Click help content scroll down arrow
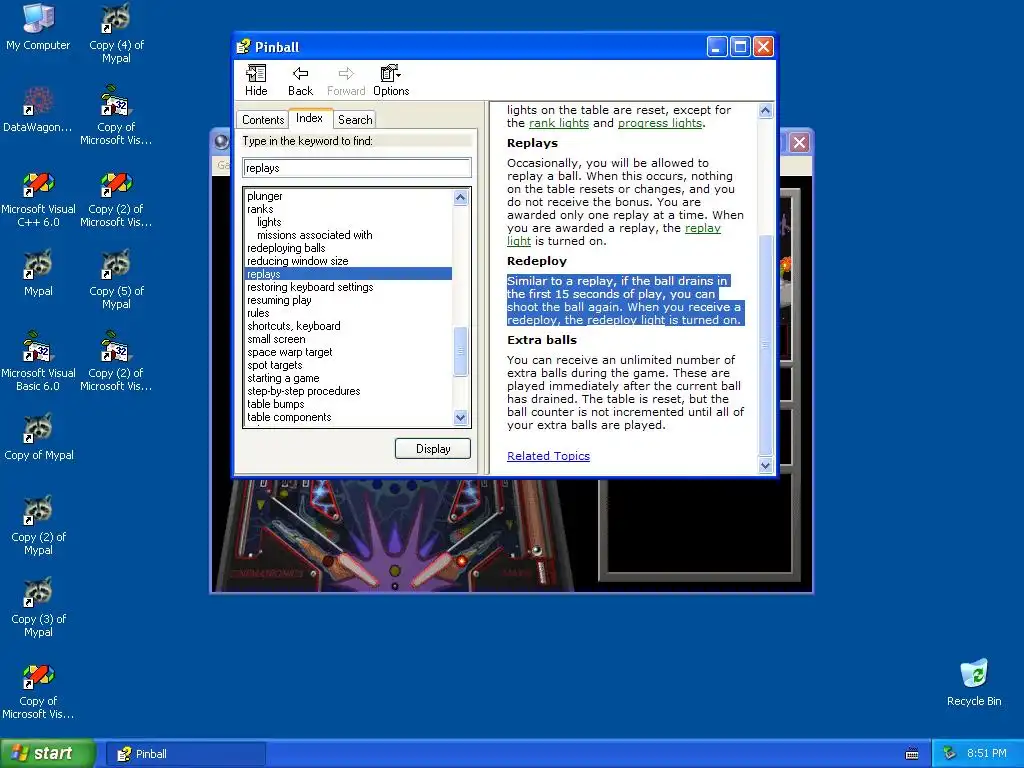1024x768 pixels. pyautogui.click(x=765, y=465)
